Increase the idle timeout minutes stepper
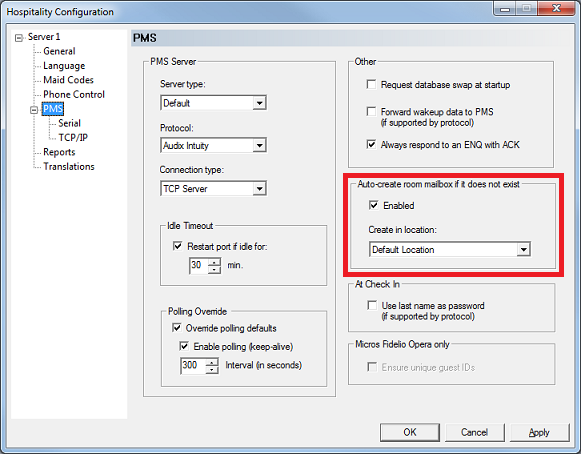 pos(214,262)
